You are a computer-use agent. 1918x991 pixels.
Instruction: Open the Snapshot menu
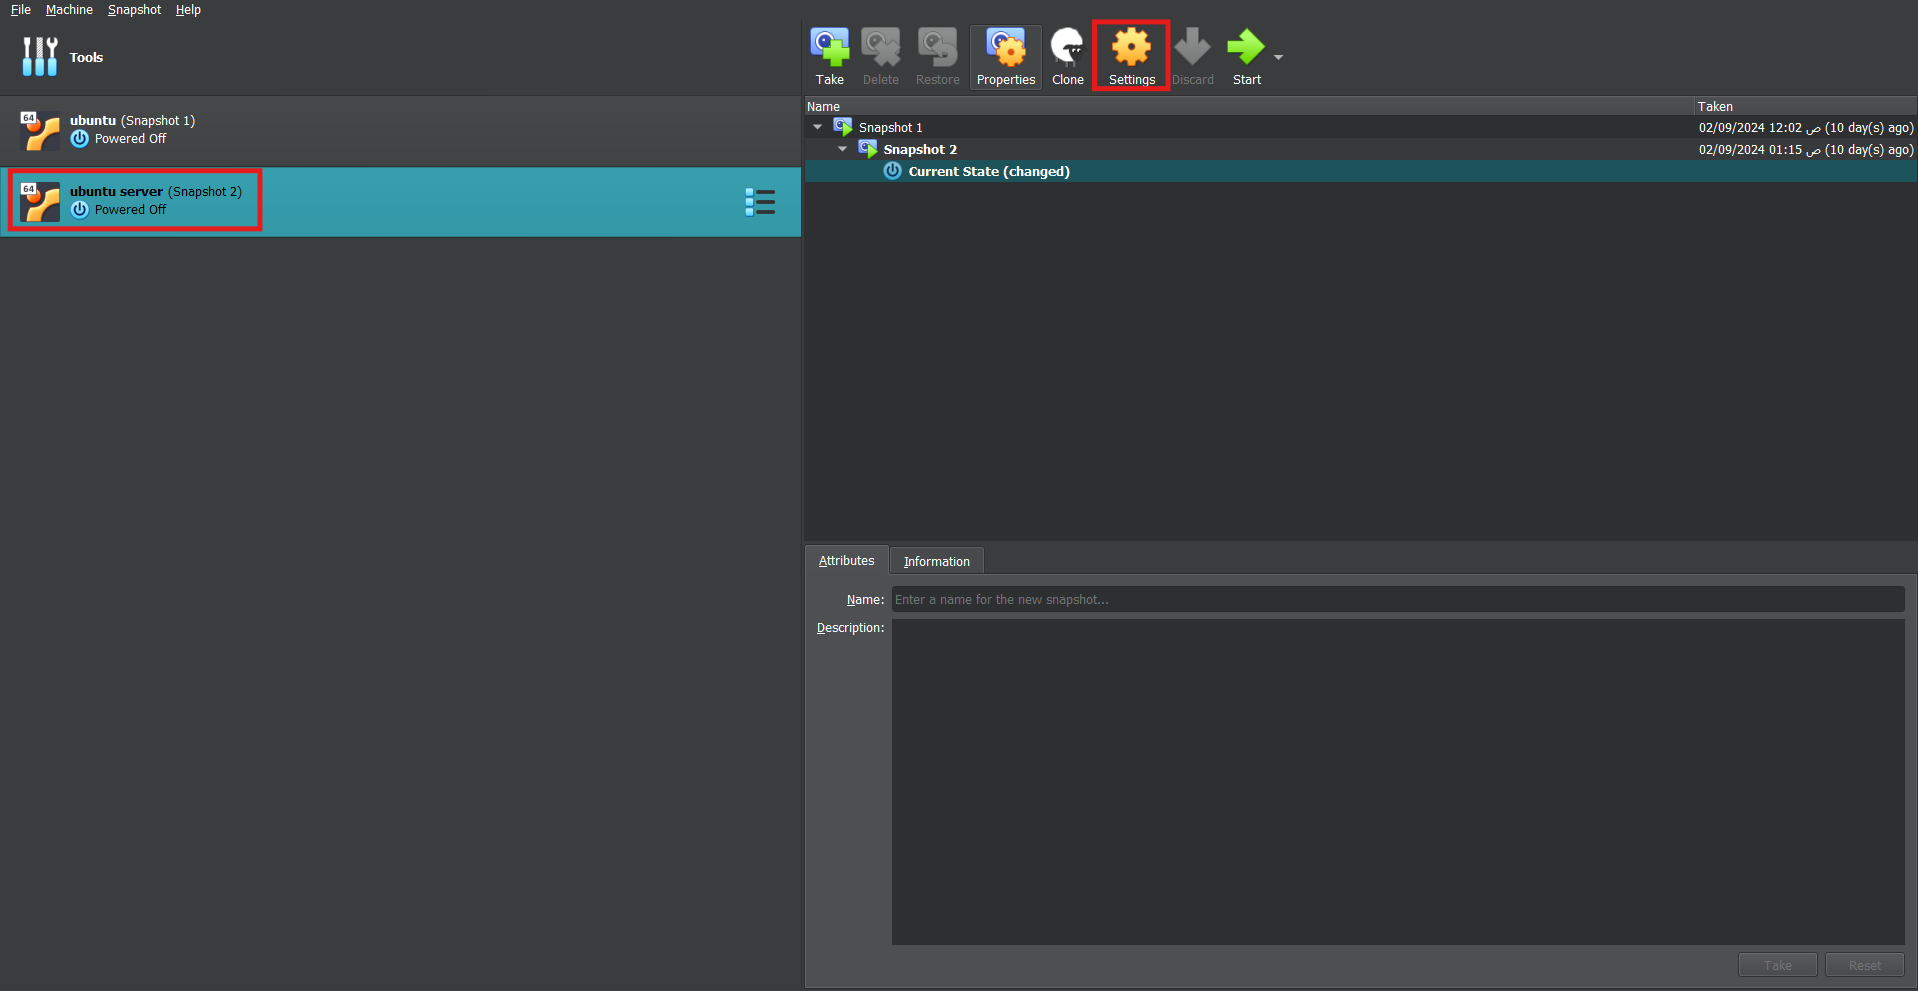134,10
